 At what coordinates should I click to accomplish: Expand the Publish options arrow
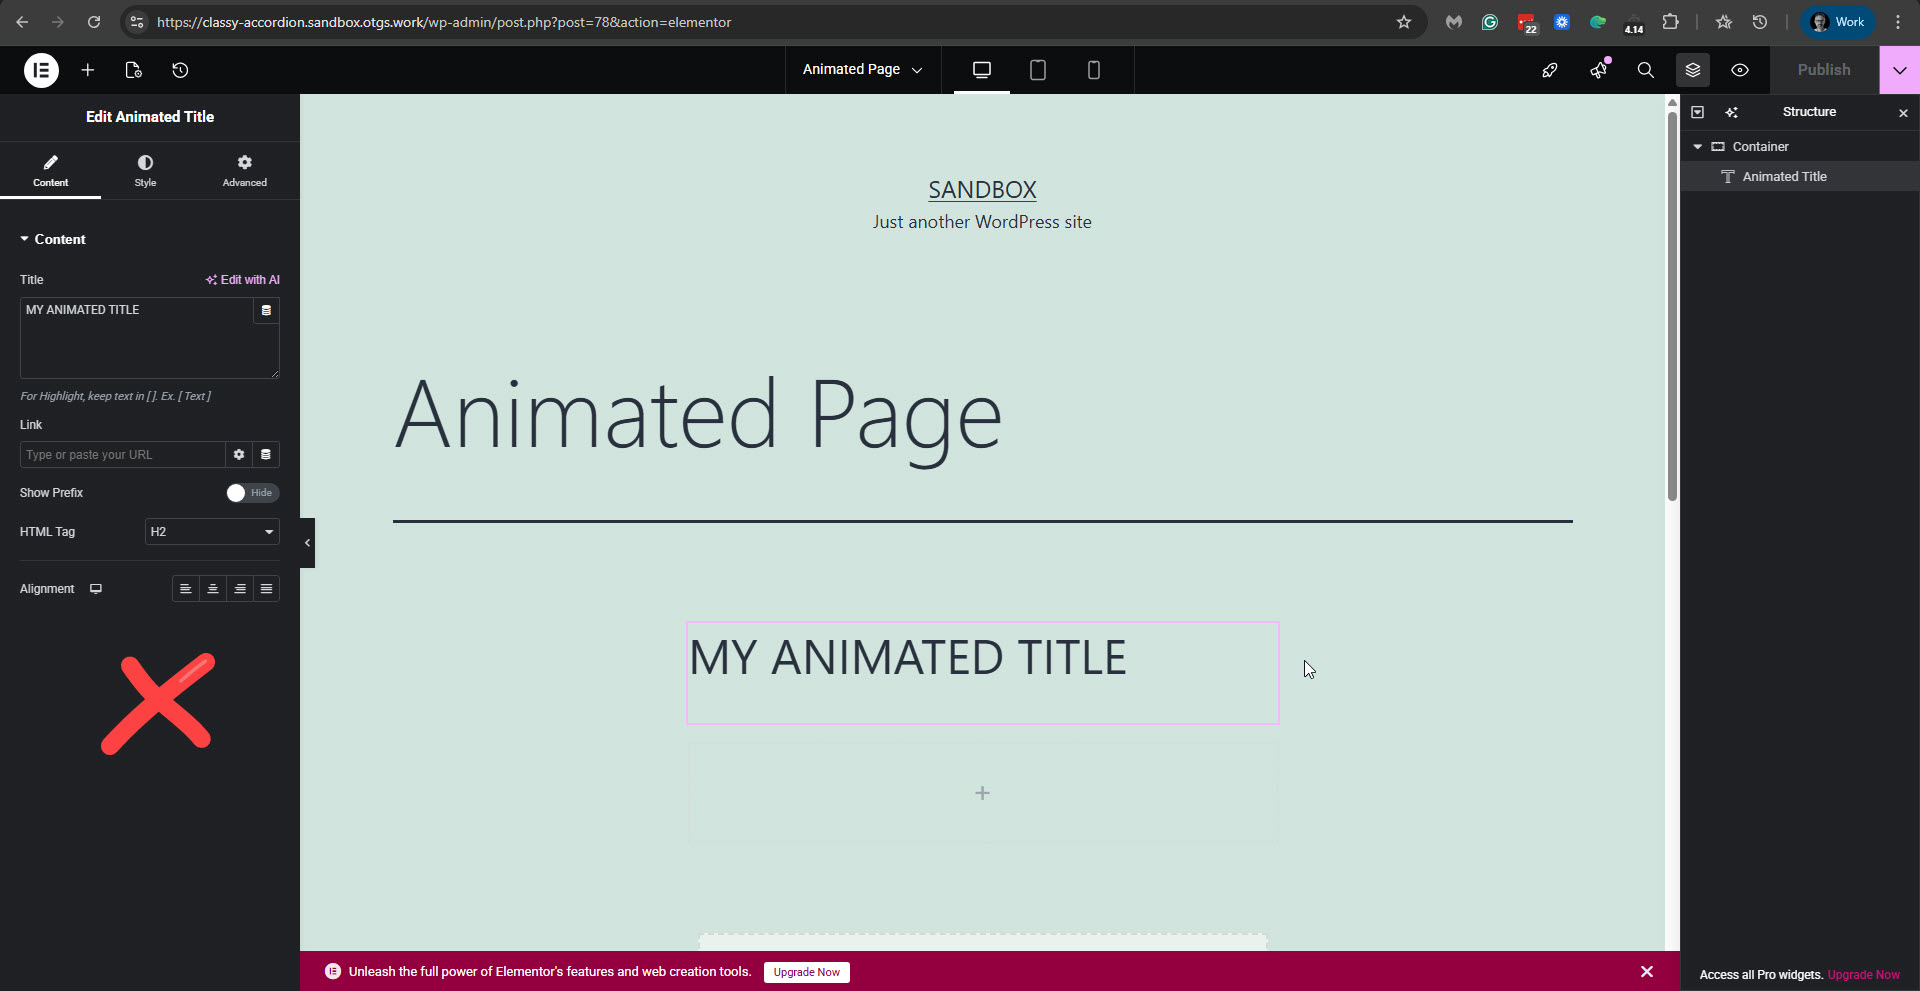pyautogui.click(x=1899, y=70)
